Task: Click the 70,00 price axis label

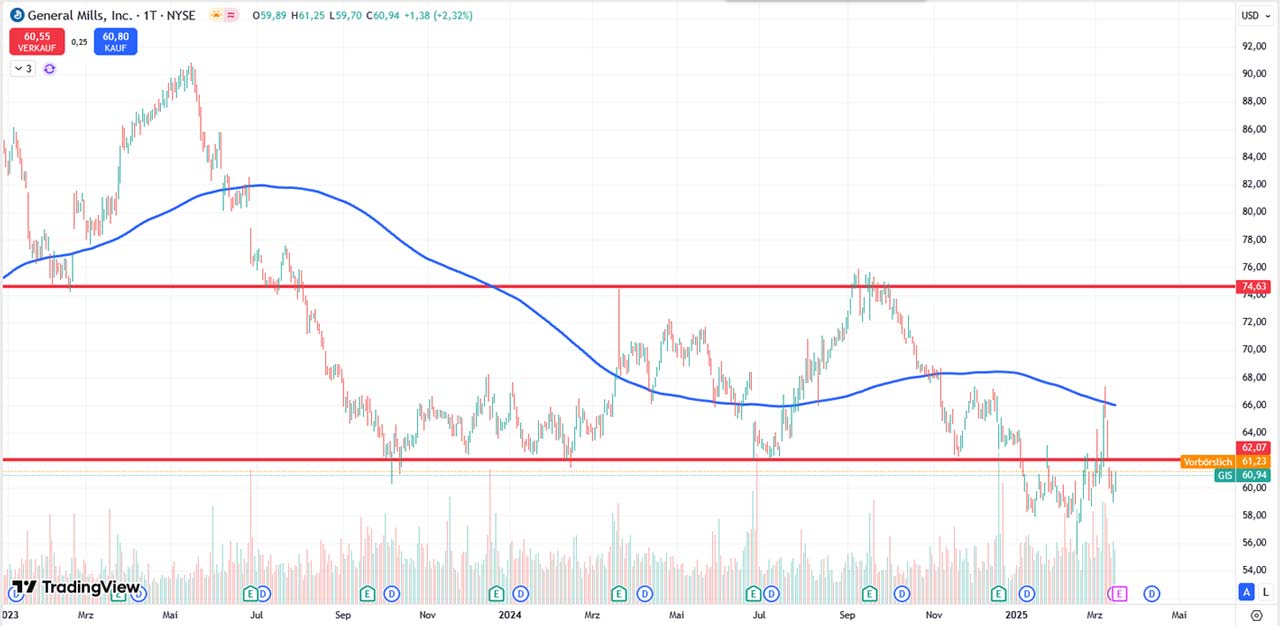Action: point(1253,349)
